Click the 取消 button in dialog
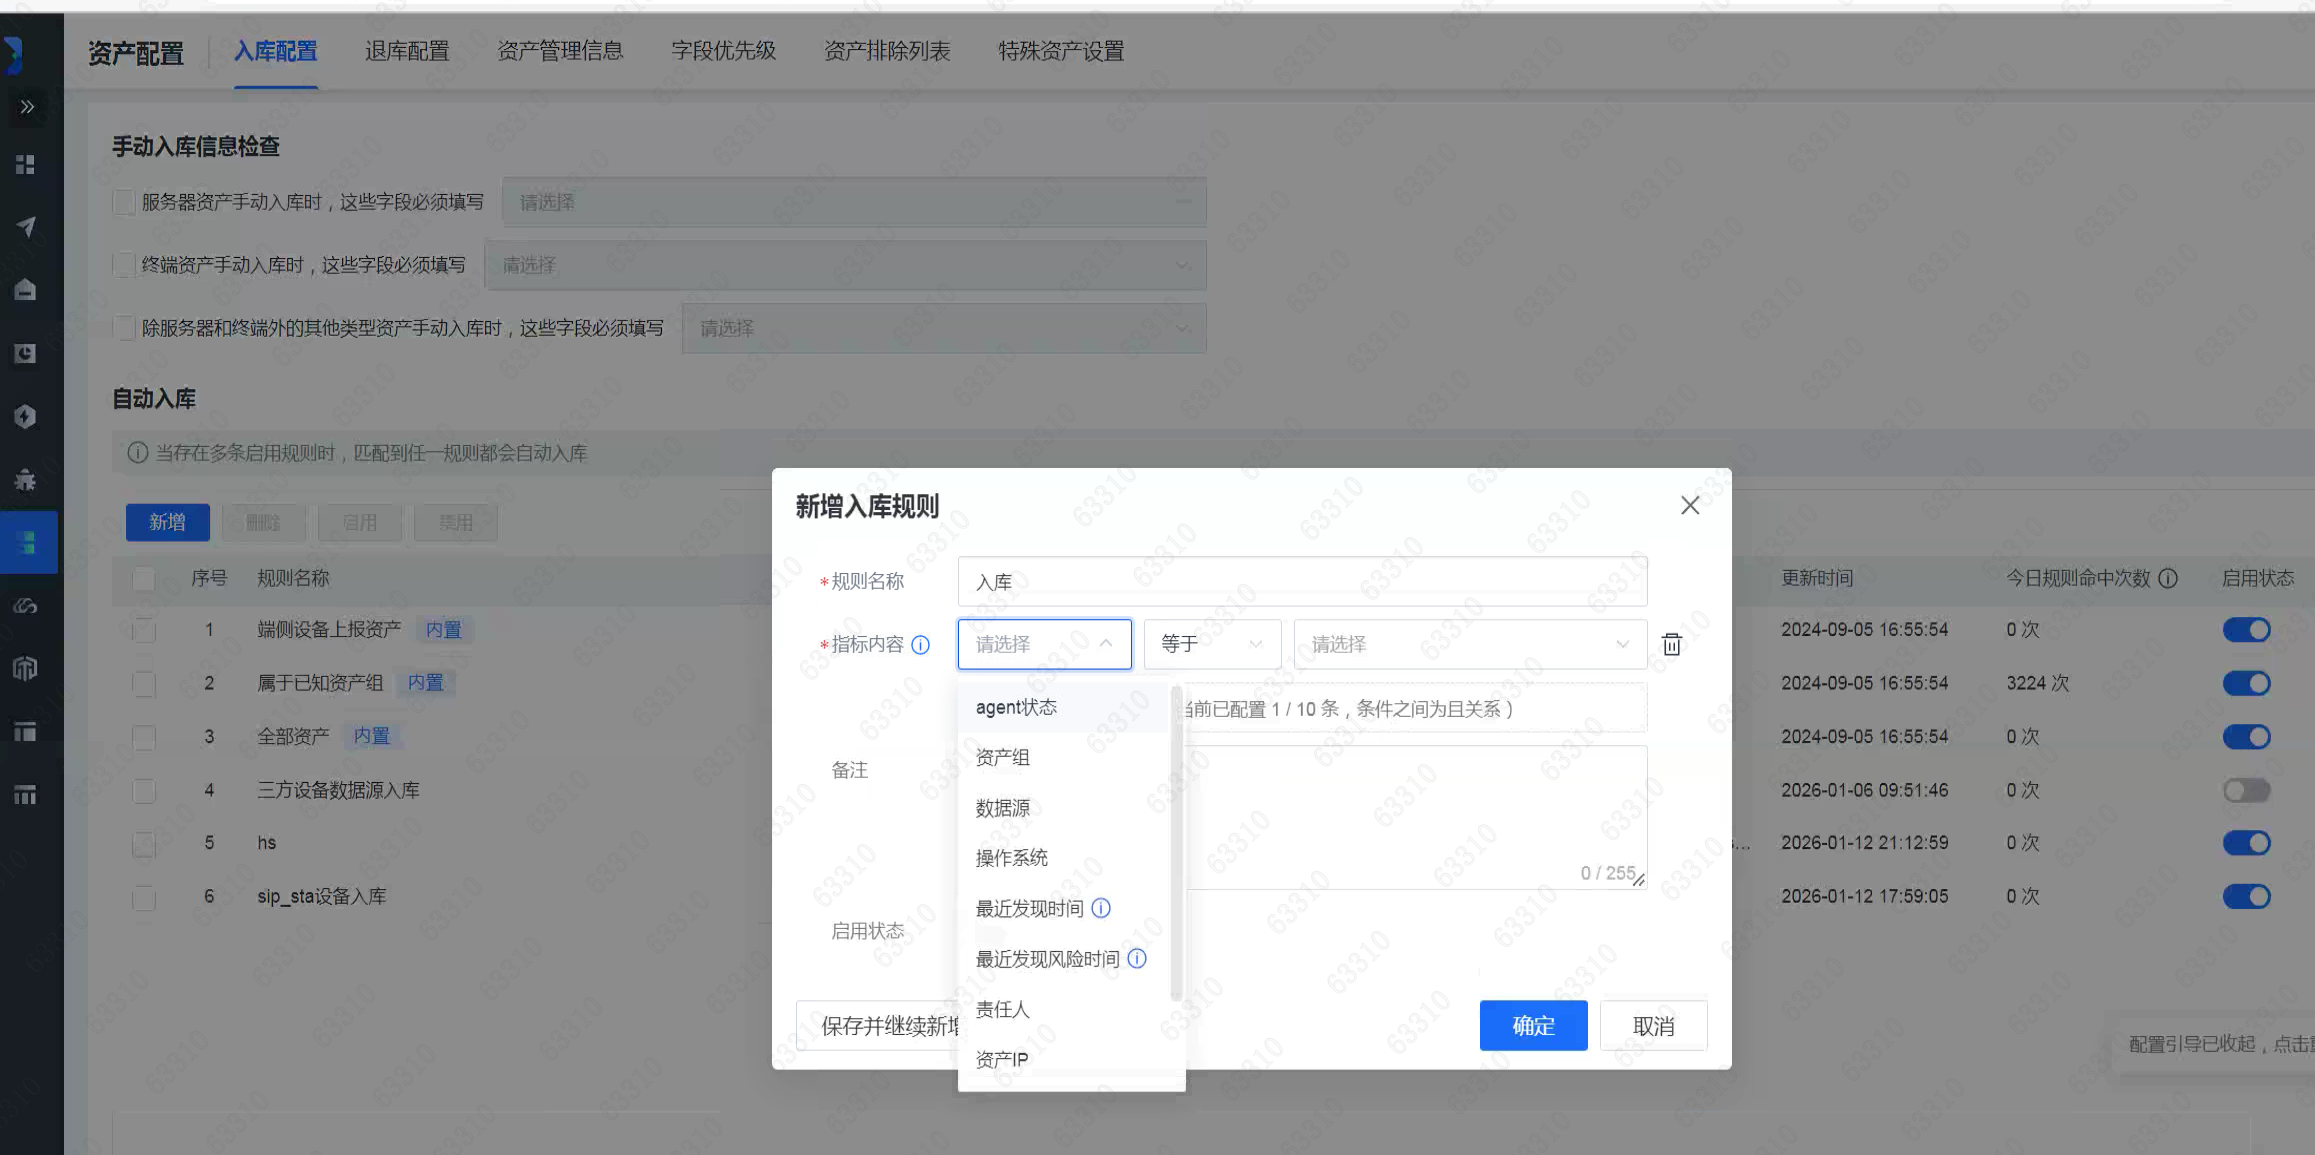Screen dimensions: 2315x1155 click(1652, 1025)
